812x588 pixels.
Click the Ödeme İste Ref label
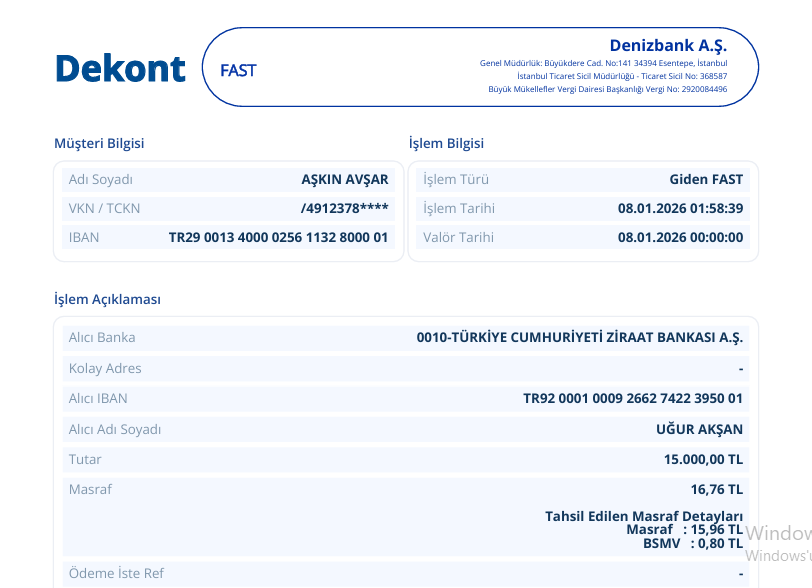pyautogui.click(x=116, y=573)
